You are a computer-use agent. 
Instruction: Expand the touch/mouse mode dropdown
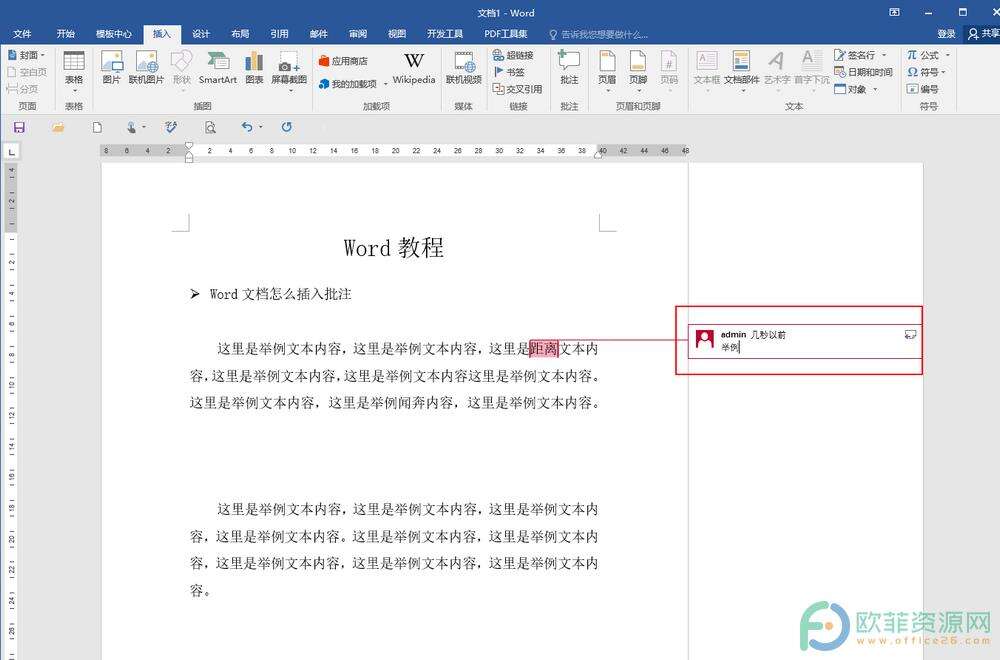click(143, 128)
